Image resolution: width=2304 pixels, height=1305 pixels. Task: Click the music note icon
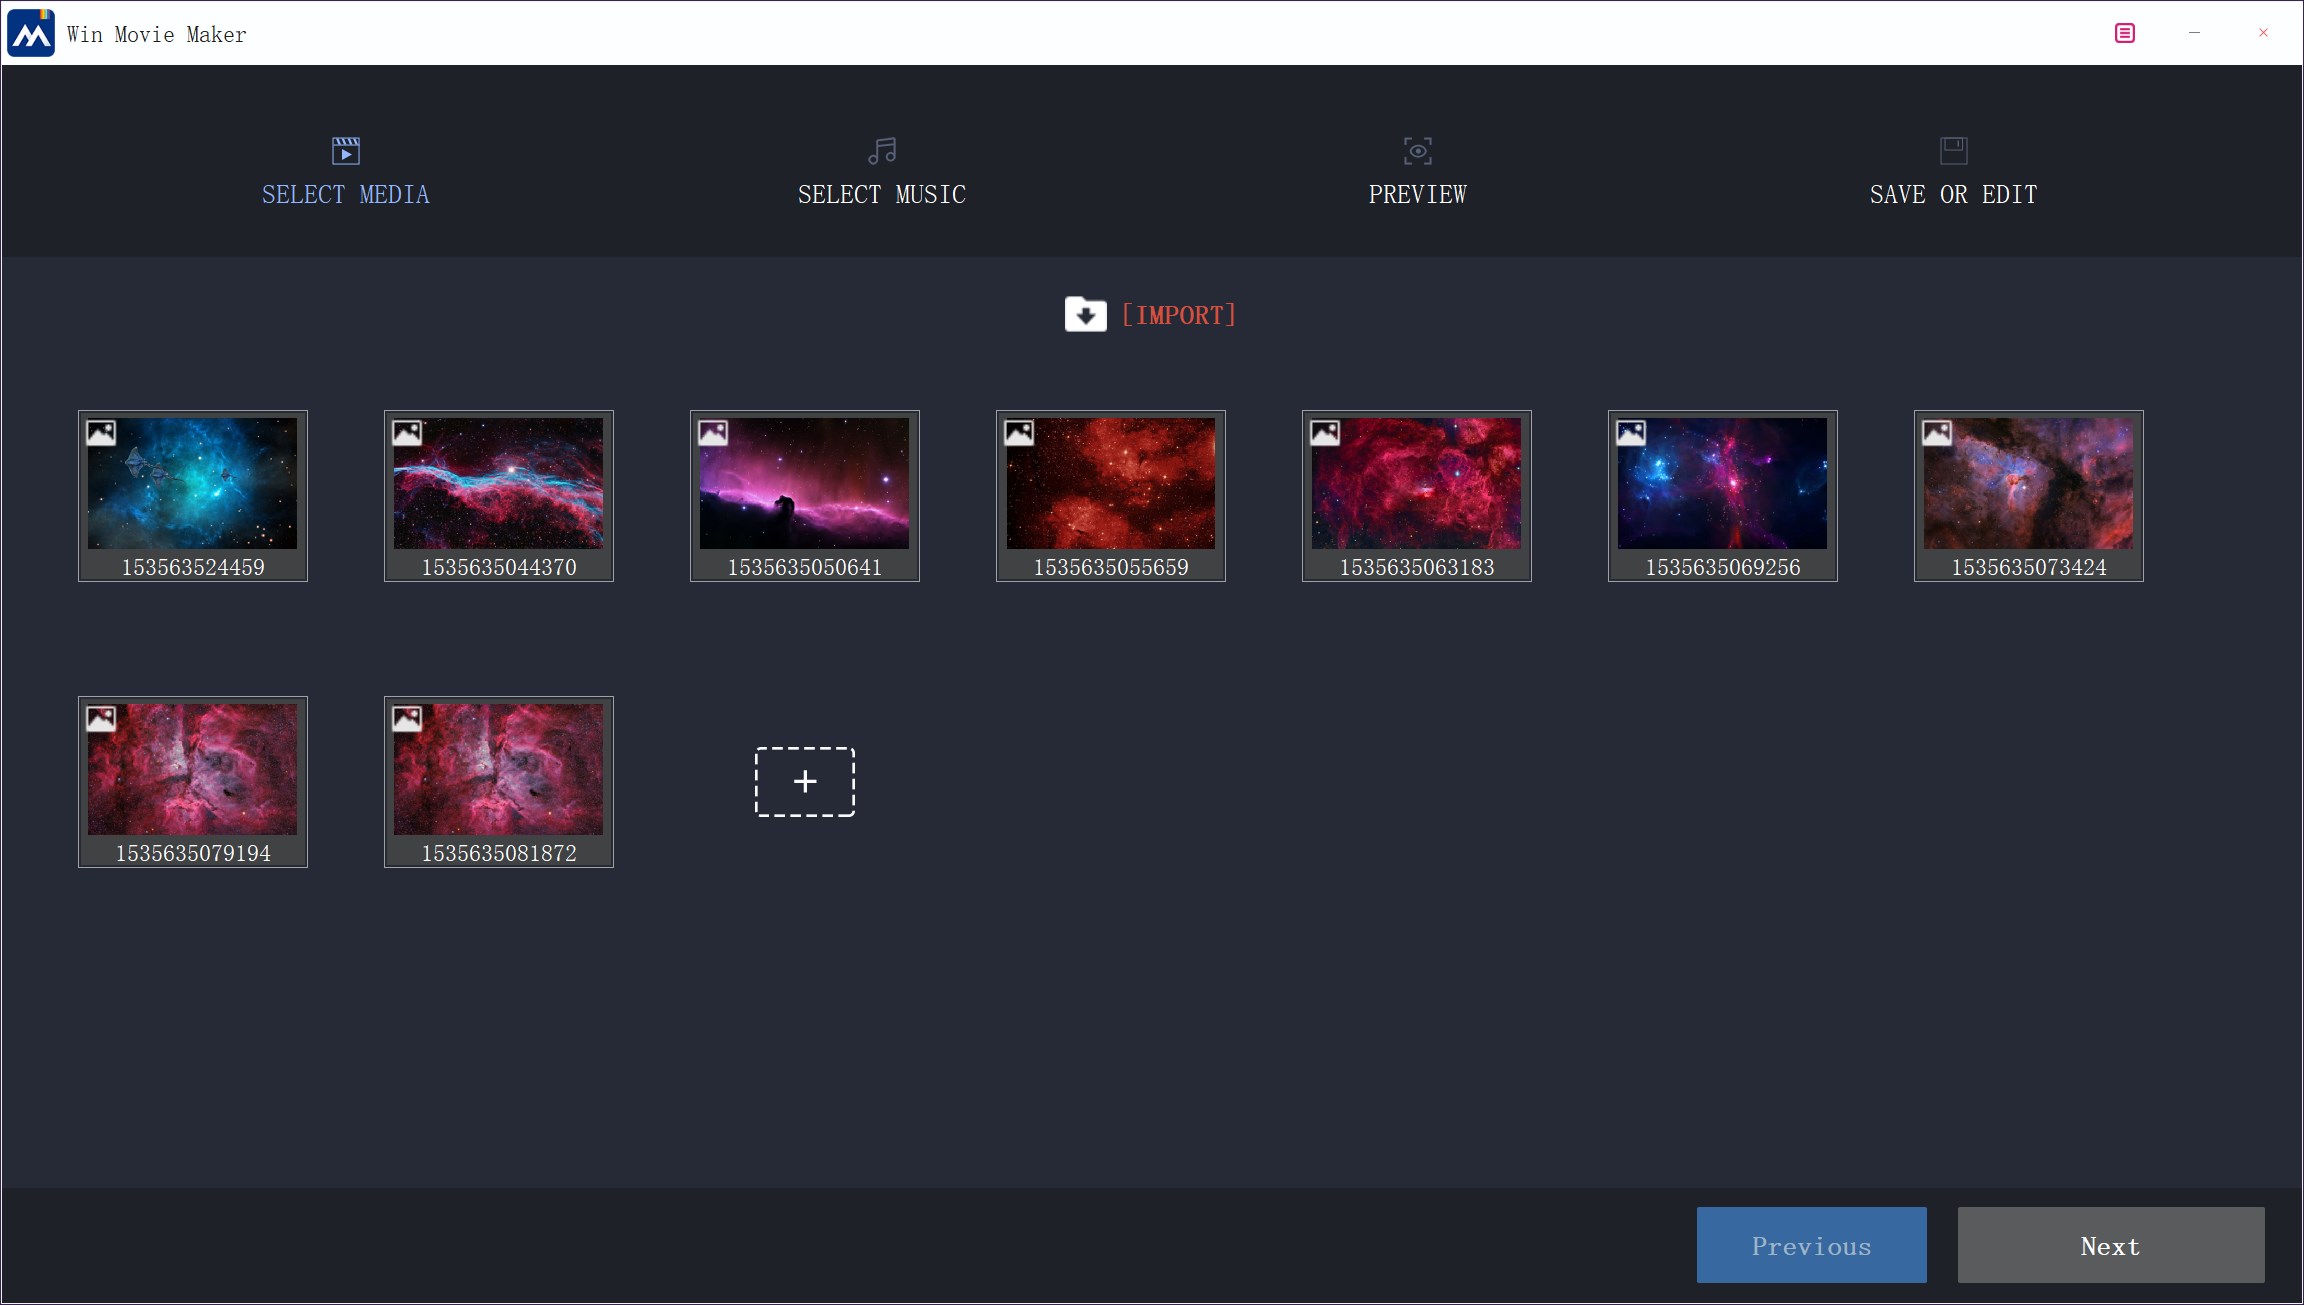point(882,151)
